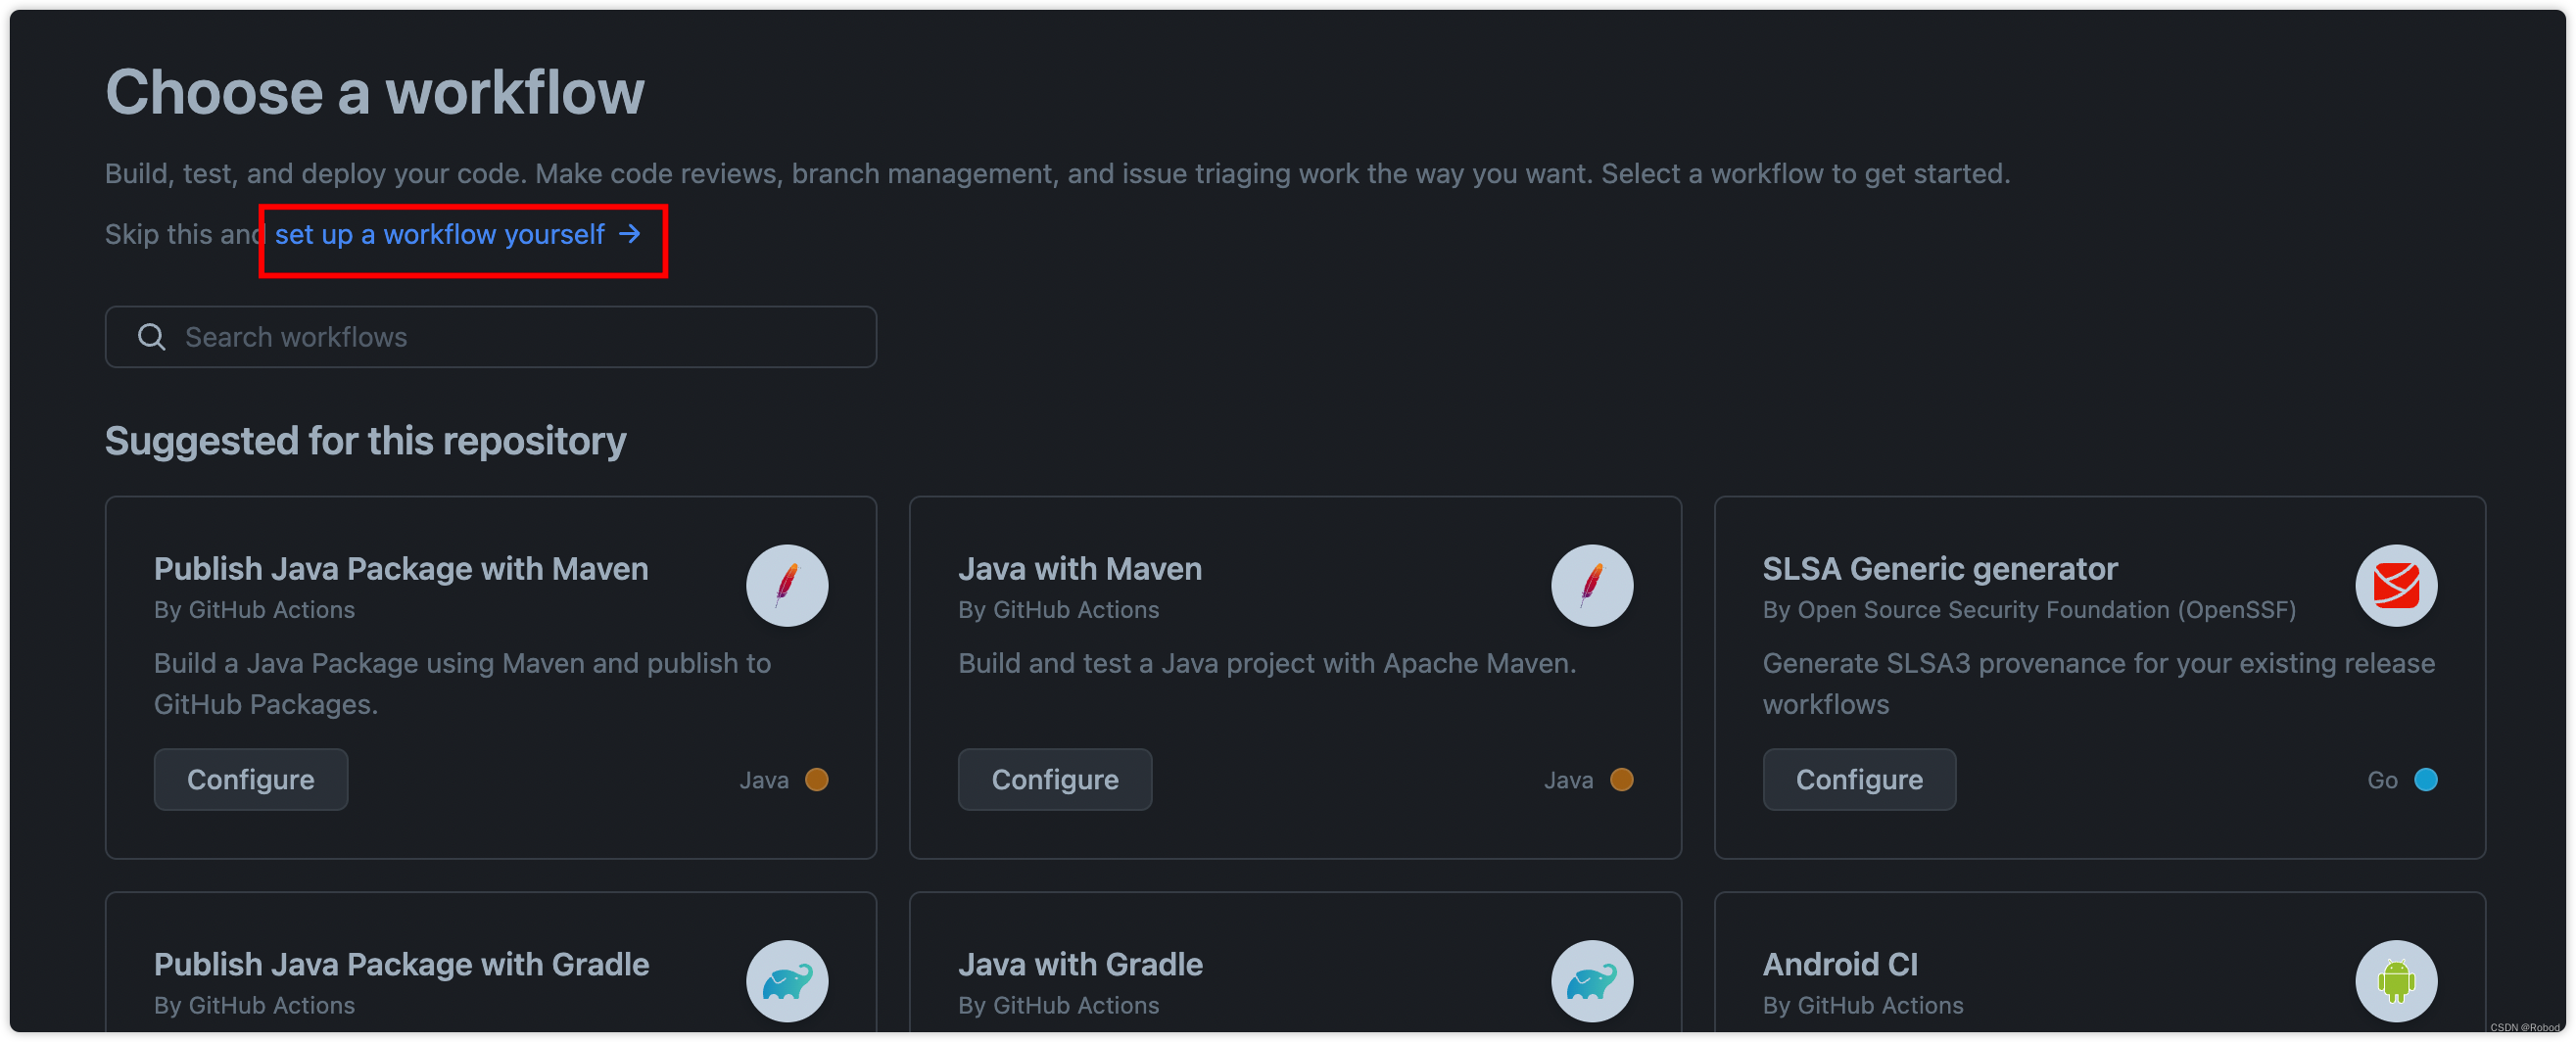Image resolution: width=2576 pixels, height=1042 pixels.
Task: Focus the Search workflows input field
Action: (x=490, y=337)
